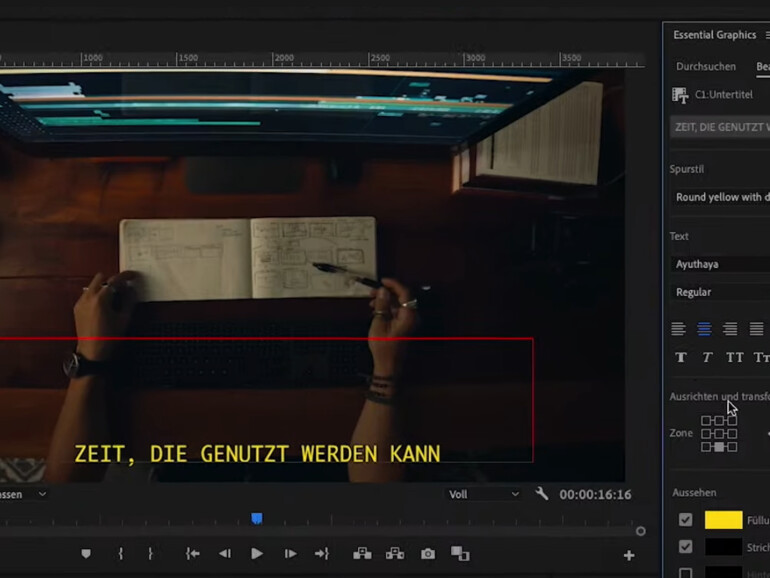This screenshot has width=770, height=578.
Task: Open the yellow fill color swatch
Action: [x=723, y=520]
